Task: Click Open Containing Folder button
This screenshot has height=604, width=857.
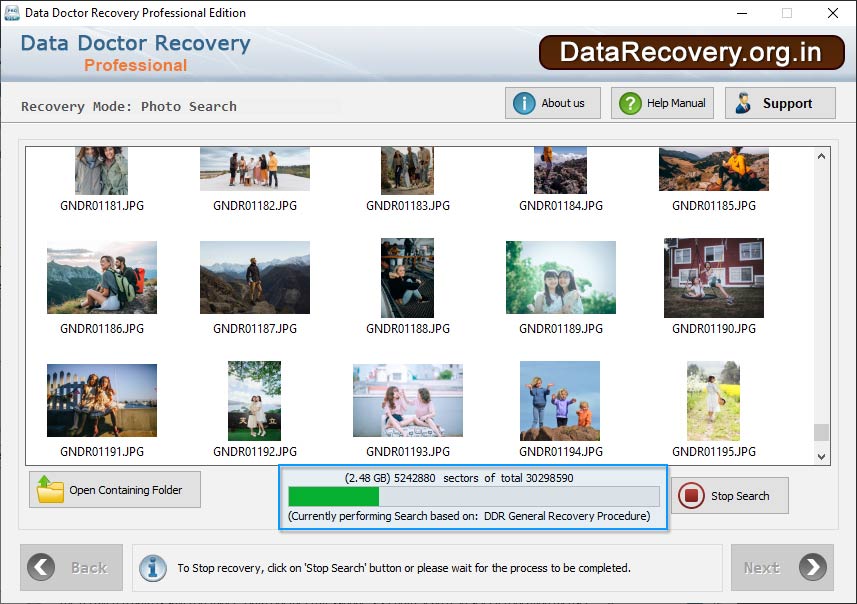Action: click(115, 489)
